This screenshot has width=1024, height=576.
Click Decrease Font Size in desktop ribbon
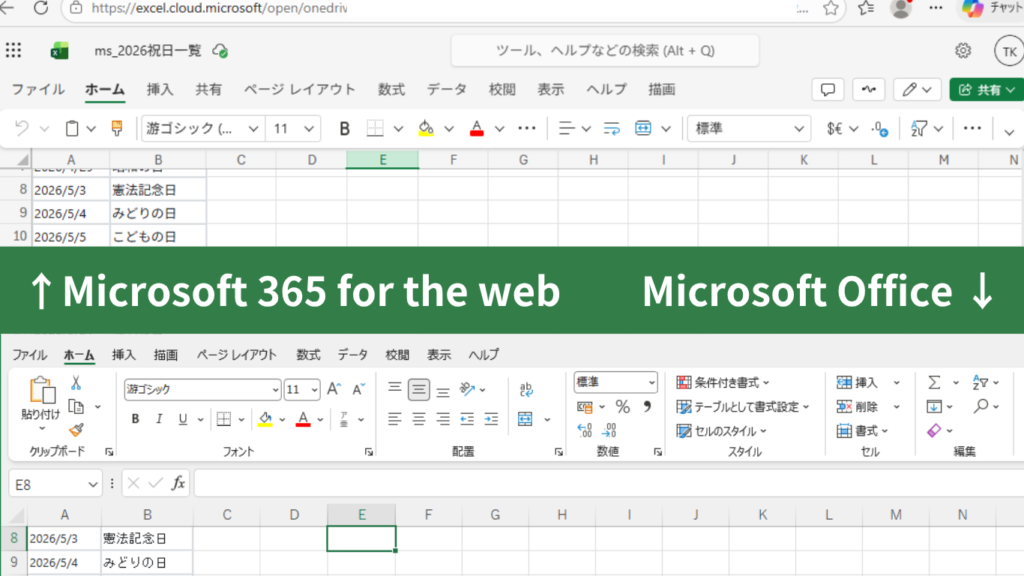359,389
